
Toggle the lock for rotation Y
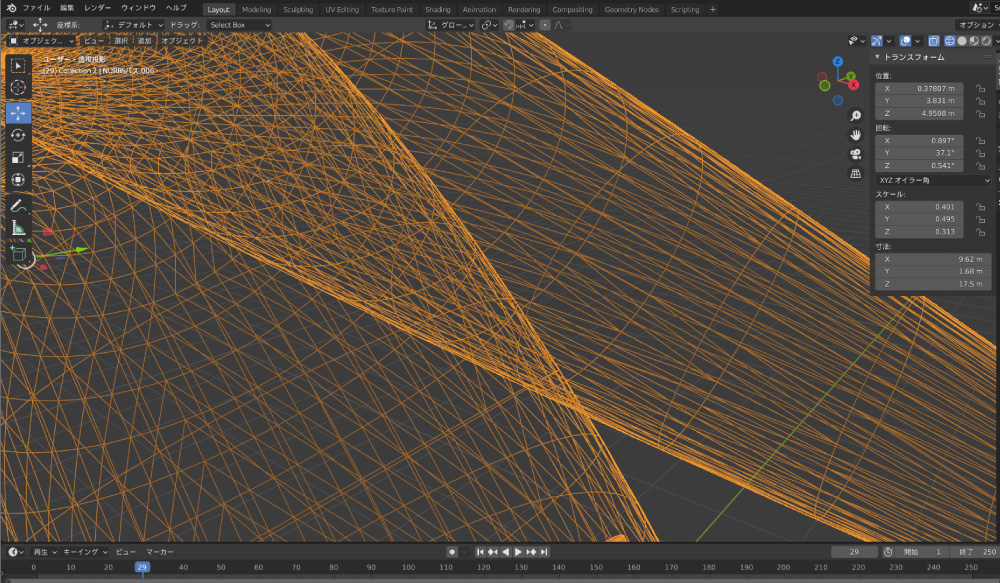(980, 153)
